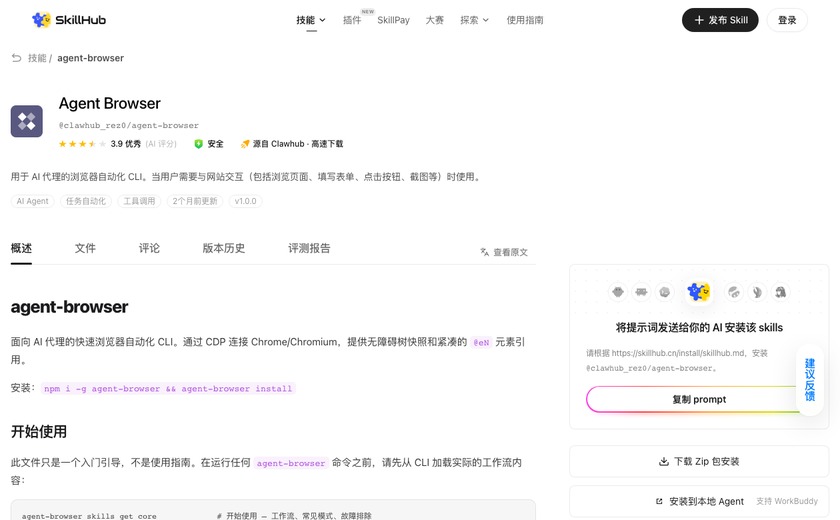Click the agent-browser inline code under 开始使用
Viewport: 840px width, 520px height.
tap(291, 463)
